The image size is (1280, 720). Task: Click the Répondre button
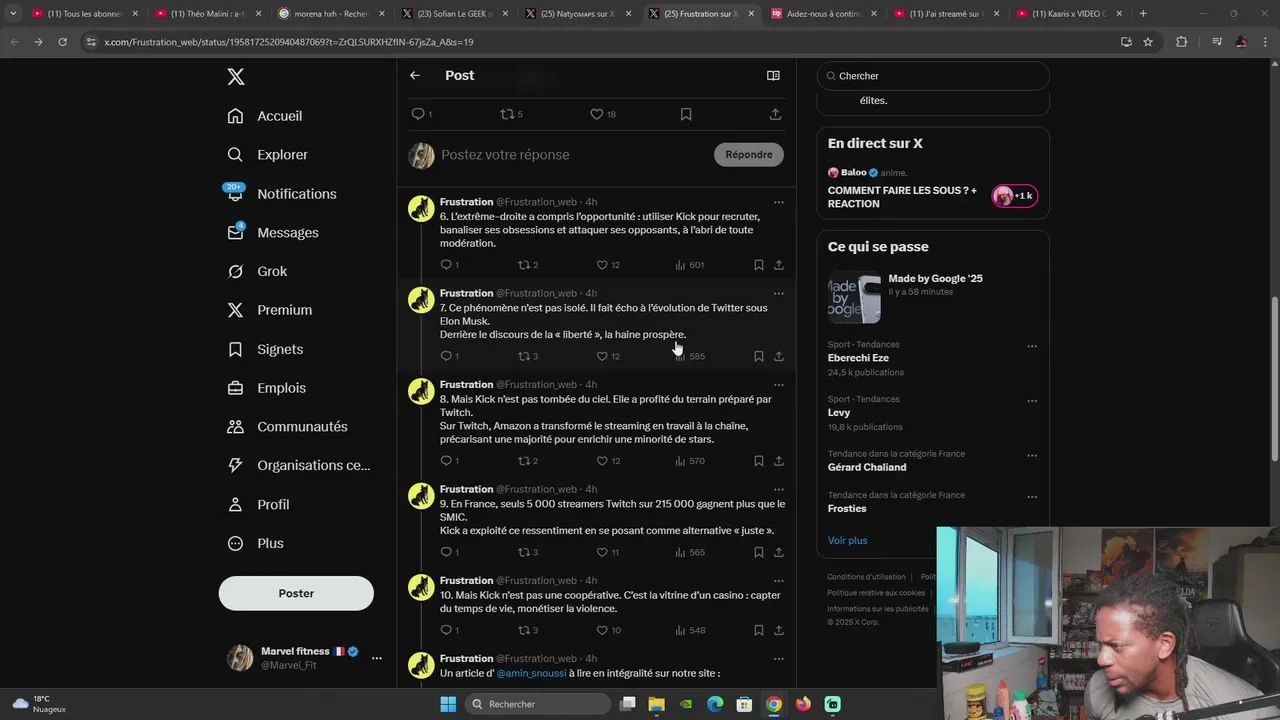click(x=749, y=154)
